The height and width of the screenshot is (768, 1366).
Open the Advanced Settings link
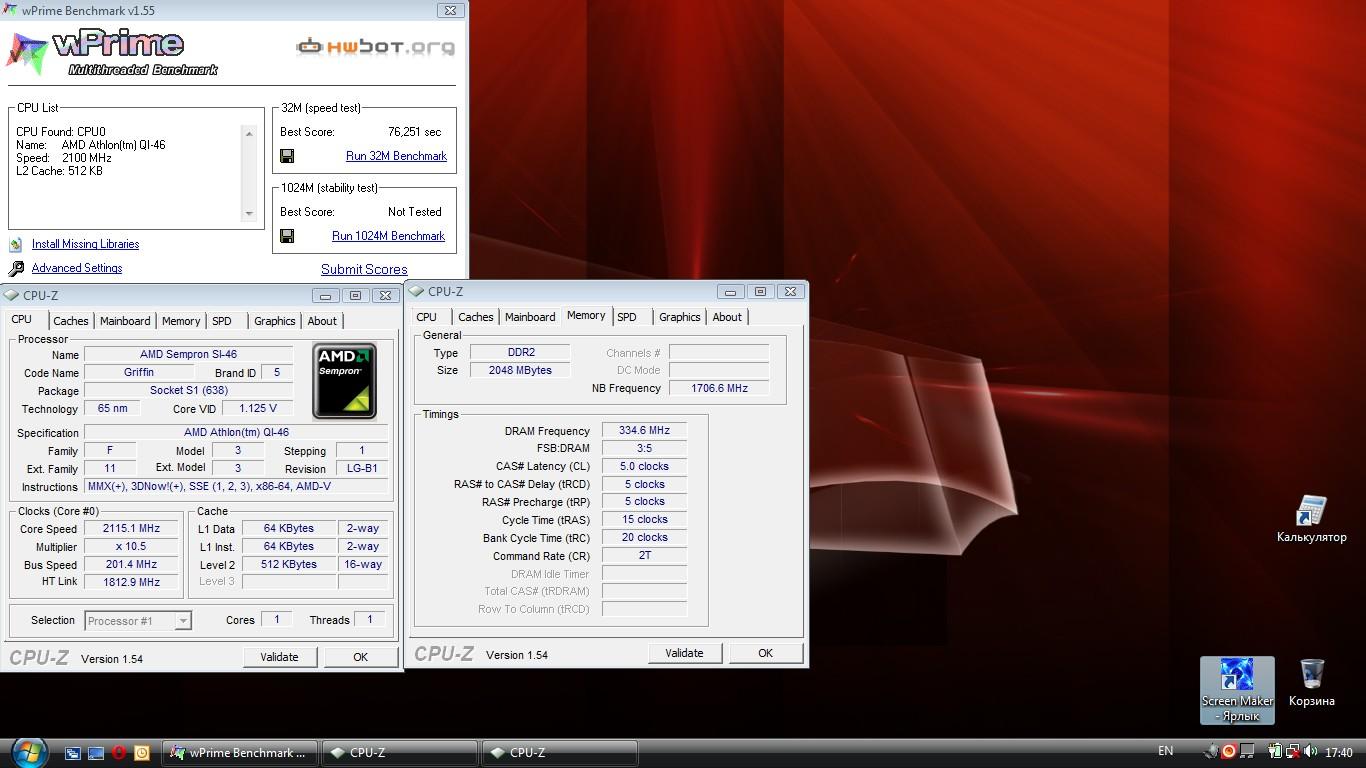tap(77, 268)
